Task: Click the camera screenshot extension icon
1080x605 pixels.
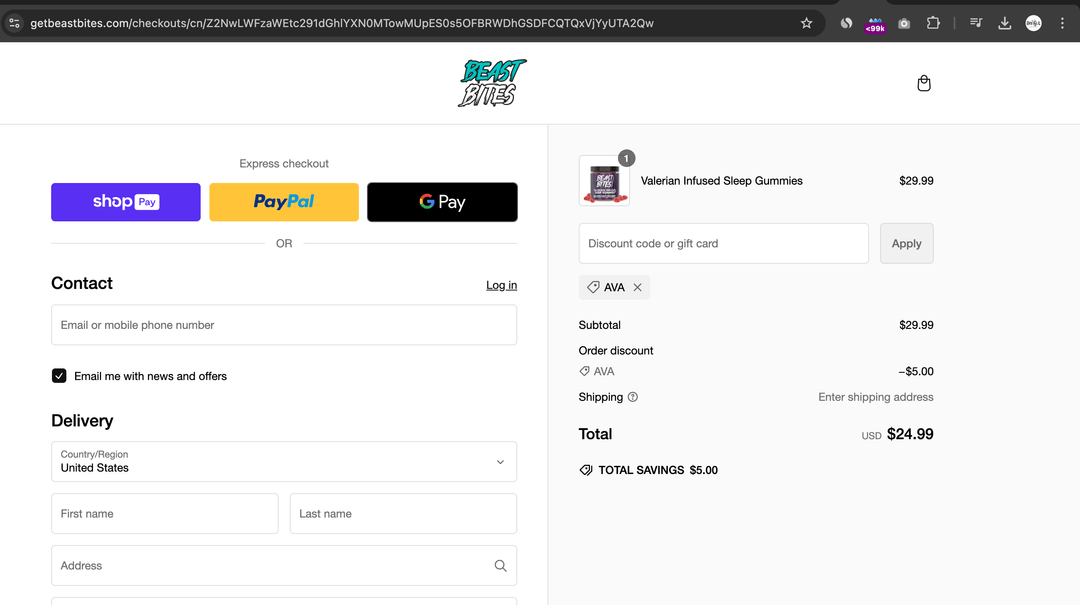Action: (x=904, y=23)
